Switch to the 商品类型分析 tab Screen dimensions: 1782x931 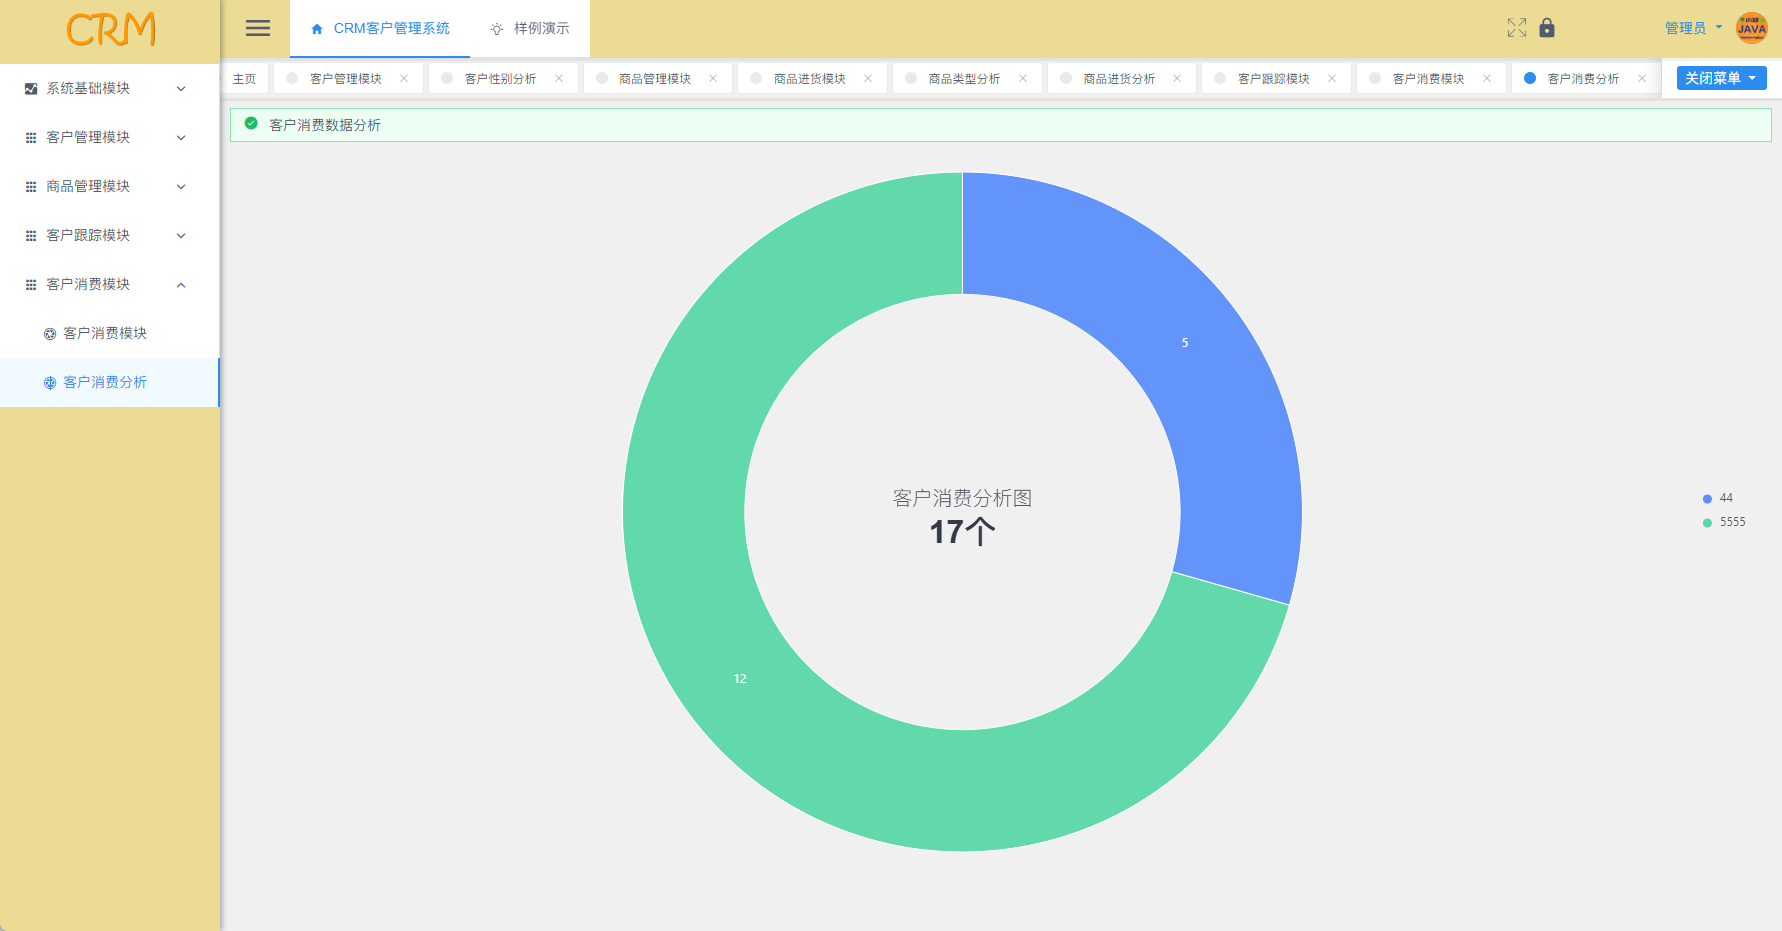965,78
